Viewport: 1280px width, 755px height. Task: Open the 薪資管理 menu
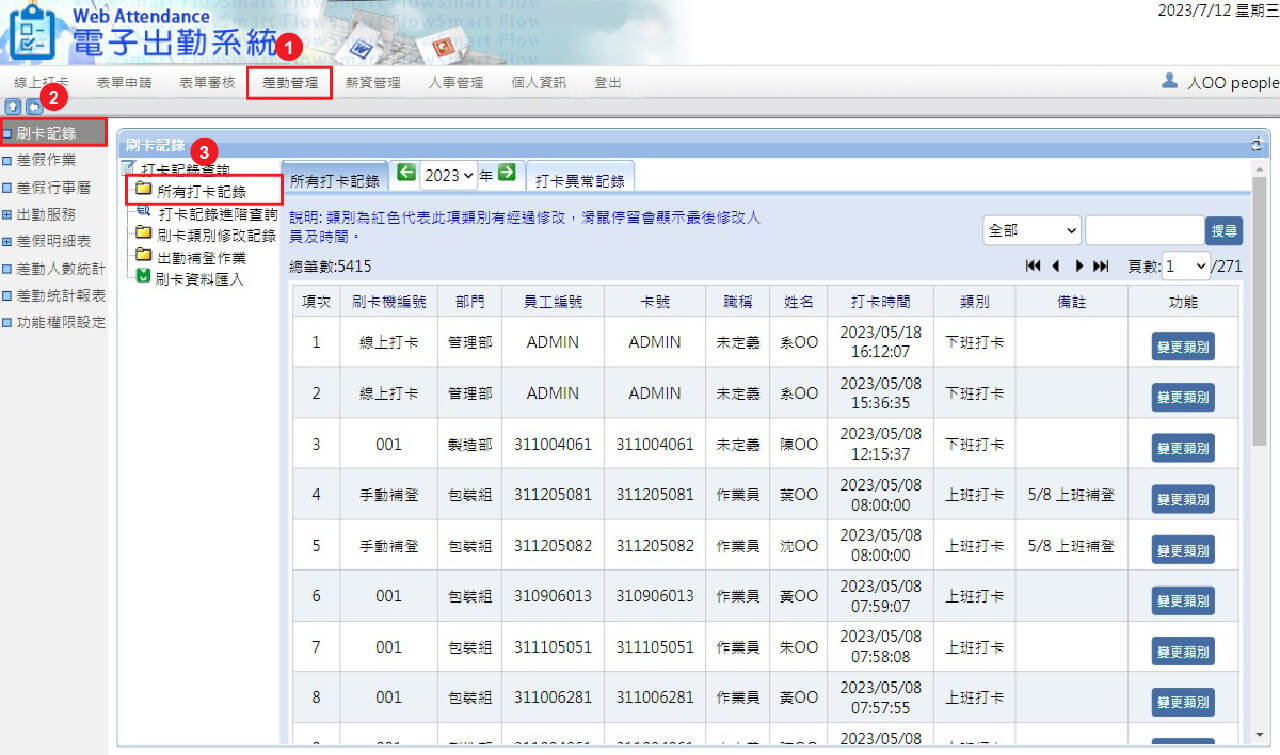pos(373,82)
